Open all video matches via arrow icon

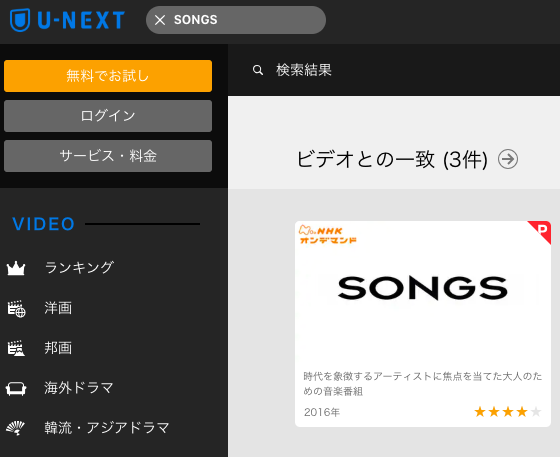coord(508,159)
